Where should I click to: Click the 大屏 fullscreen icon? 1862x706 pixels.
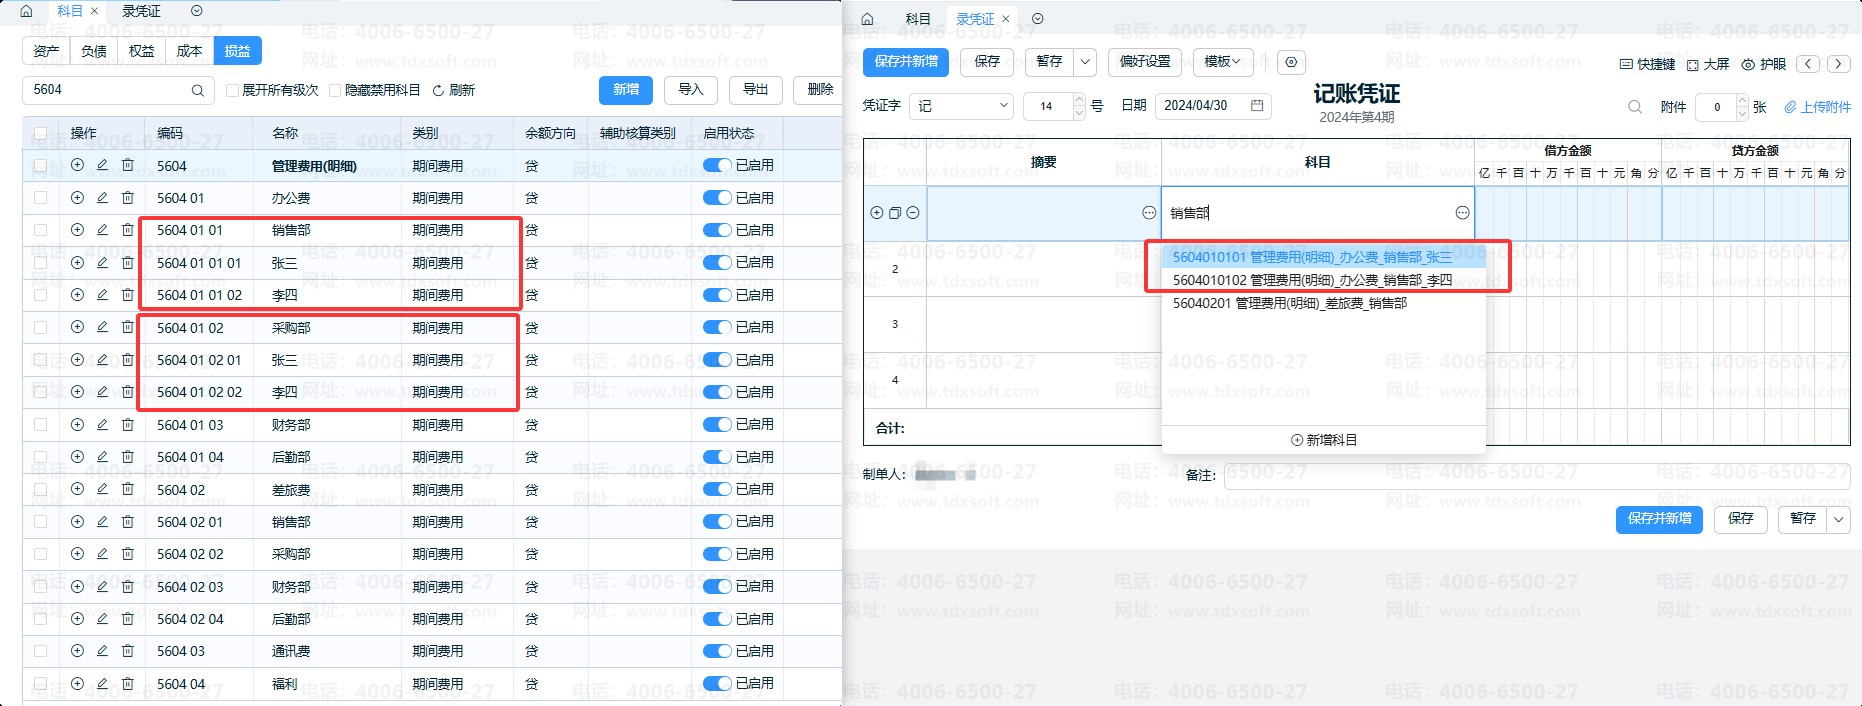[1693, 64]
